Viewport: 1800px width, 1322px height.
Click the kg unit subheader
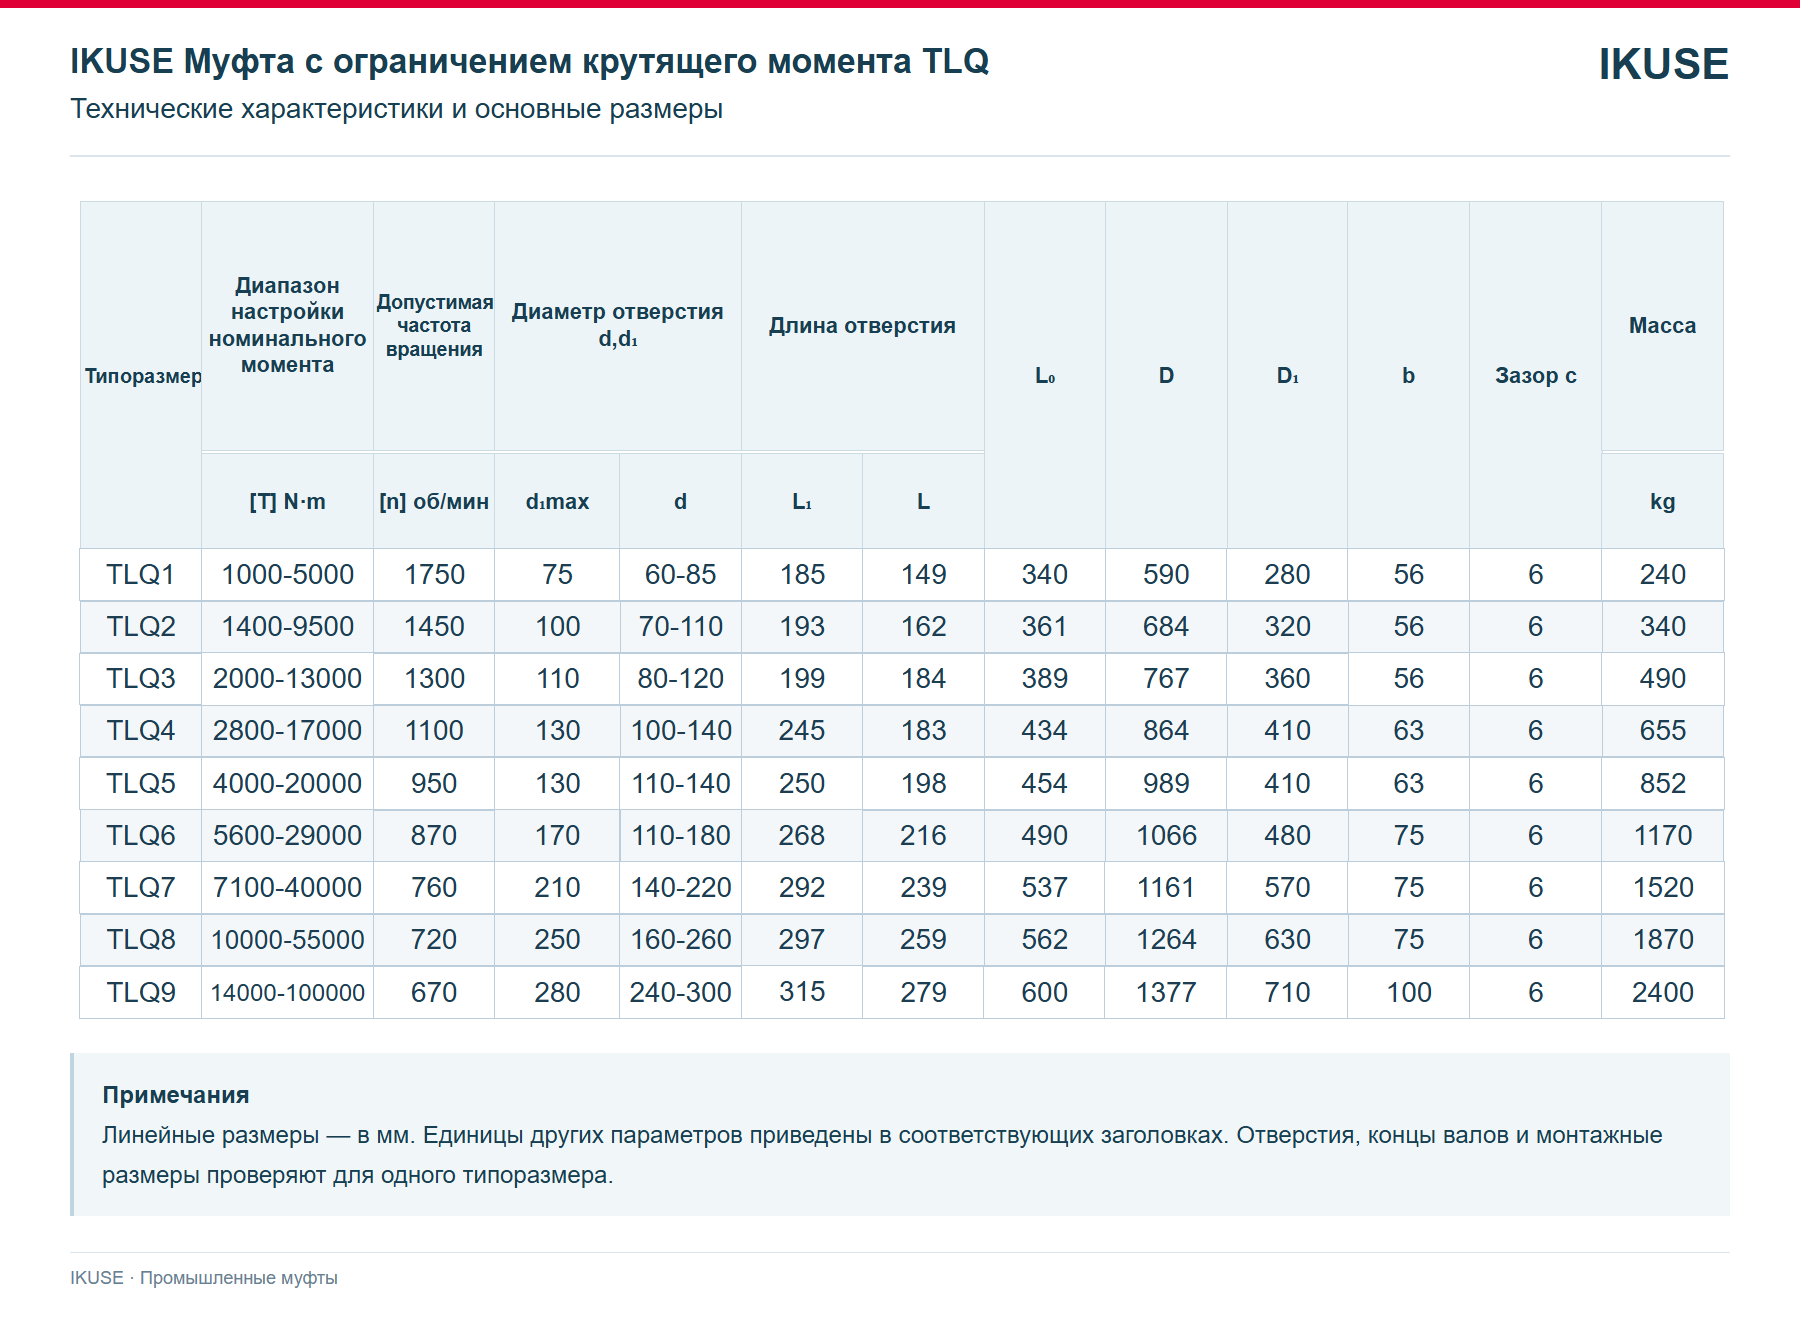(1662, 501)
